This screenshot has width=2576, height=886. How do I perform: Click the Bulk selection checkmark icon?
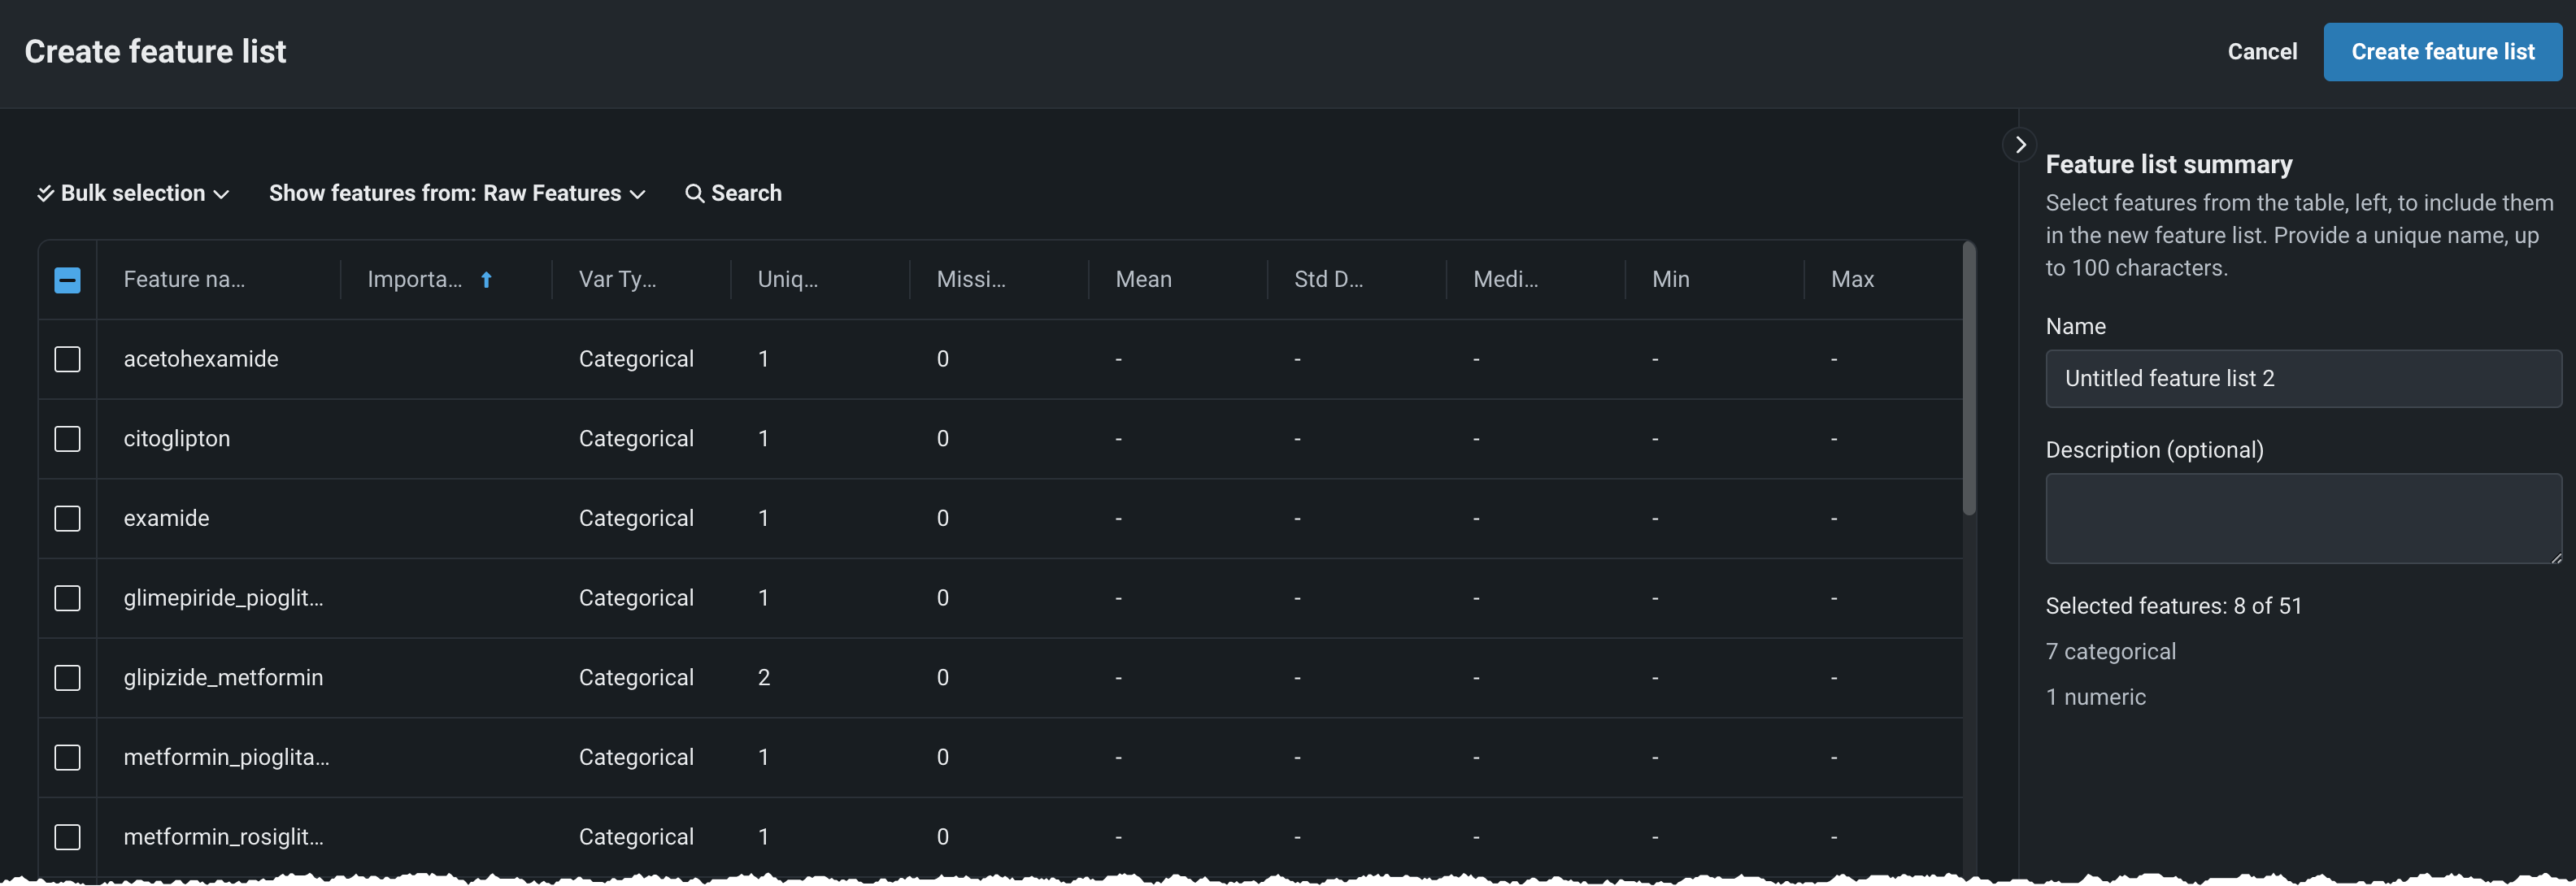tap(45, 194)
